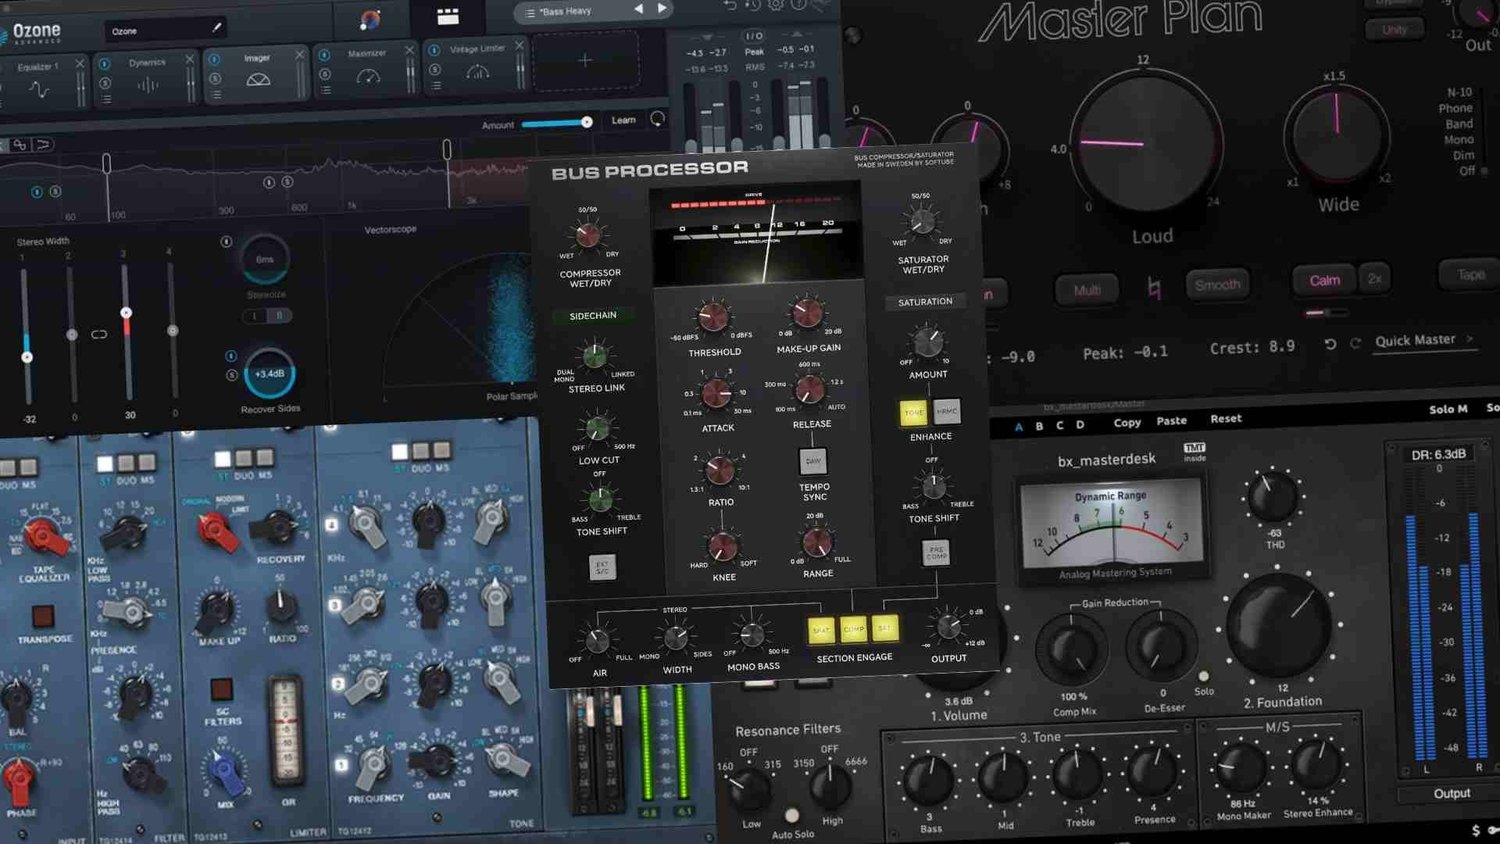The width and height of the screenshot is (1500, 844).
Task: Click Copy in the bx_masterdesk toolbar
Action: [x=1128, y=422]
